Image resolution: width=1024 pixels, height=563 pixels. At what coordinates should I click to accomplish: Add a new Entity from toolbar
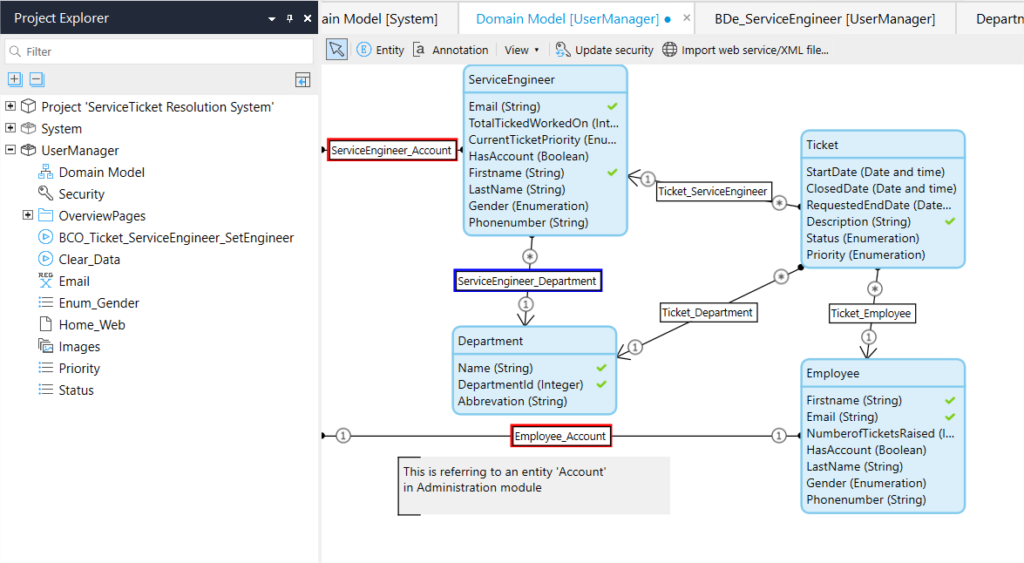380,50
